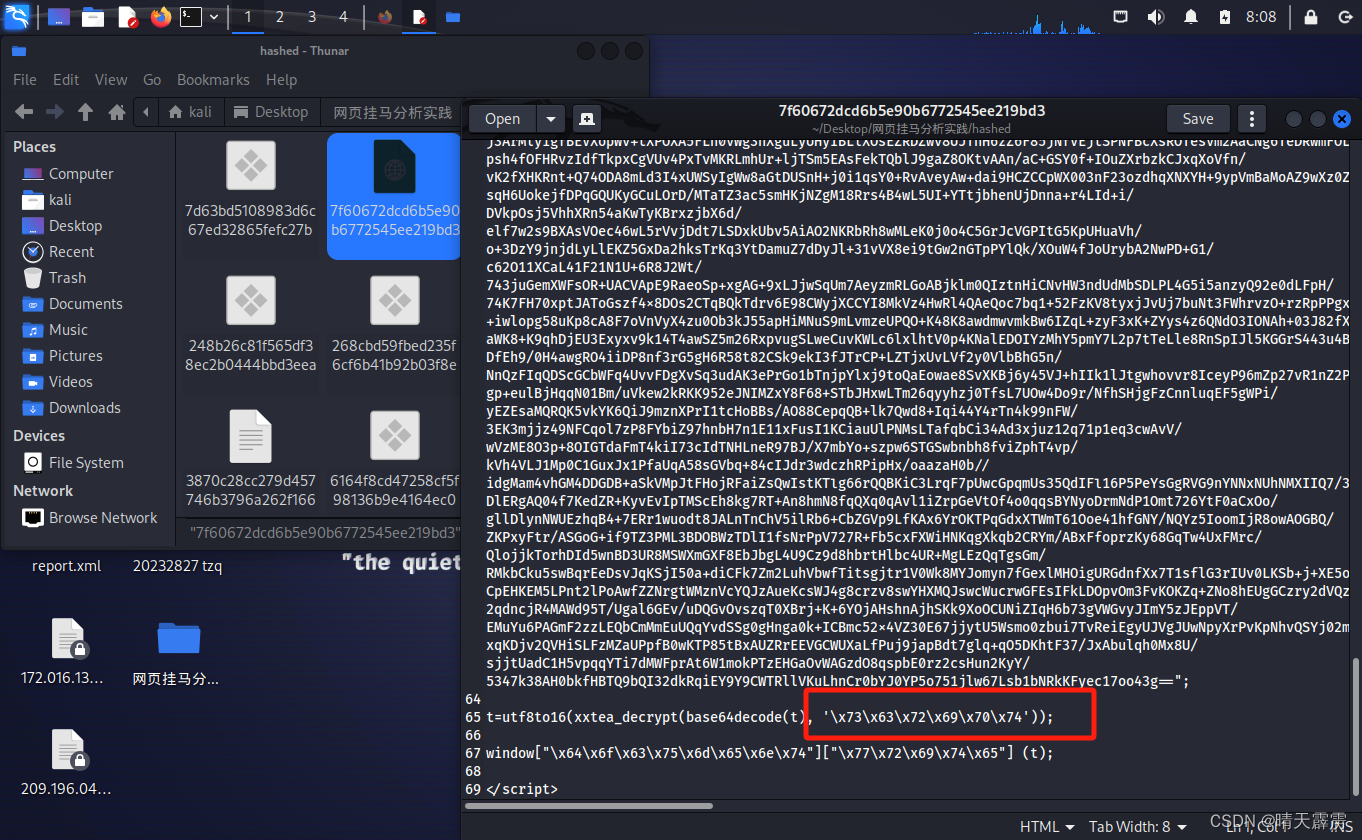This screenshot has width=1362, height=840.
Task: Create a new document in editor
Action: 586,119
